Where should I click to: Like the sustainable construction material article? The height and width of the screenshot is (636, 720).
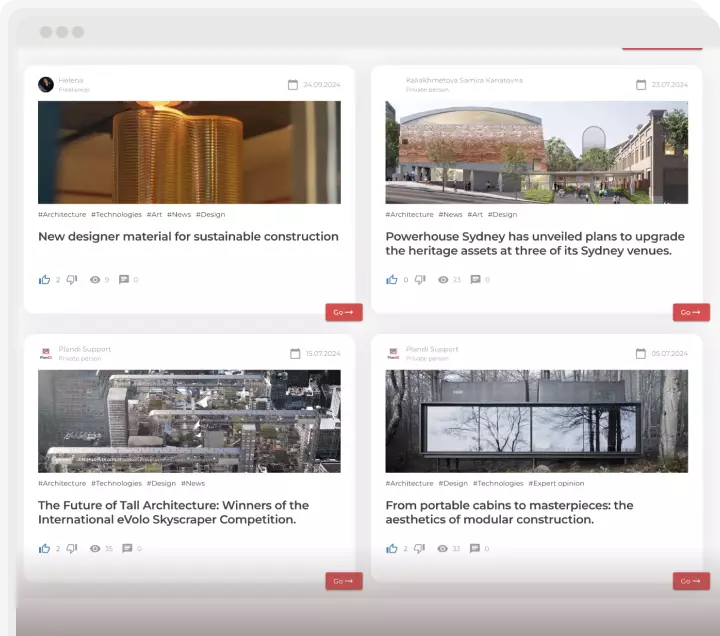[x=44, y=280]
